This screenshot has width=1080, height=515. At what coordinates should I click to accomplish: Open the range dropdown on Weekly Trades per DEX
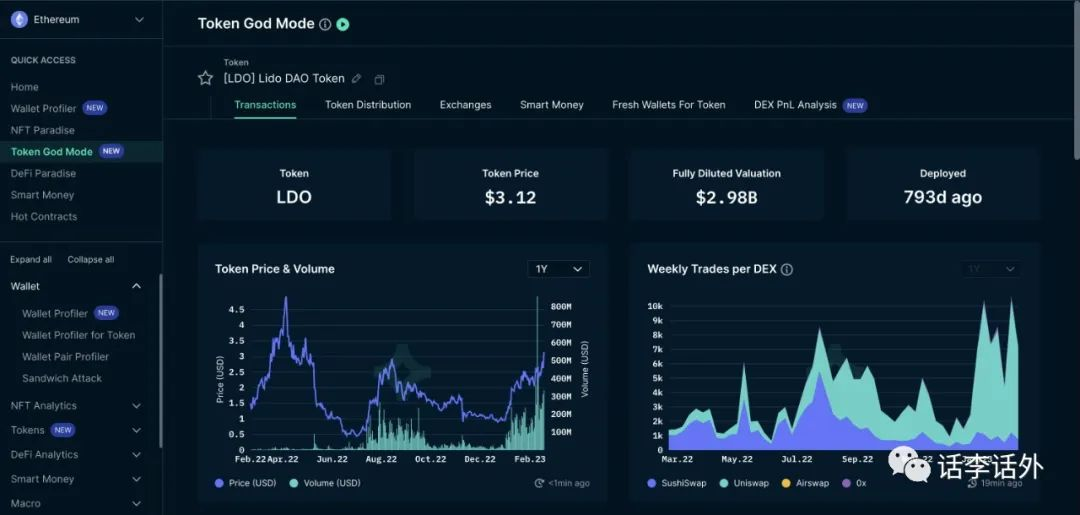point(991,269)
